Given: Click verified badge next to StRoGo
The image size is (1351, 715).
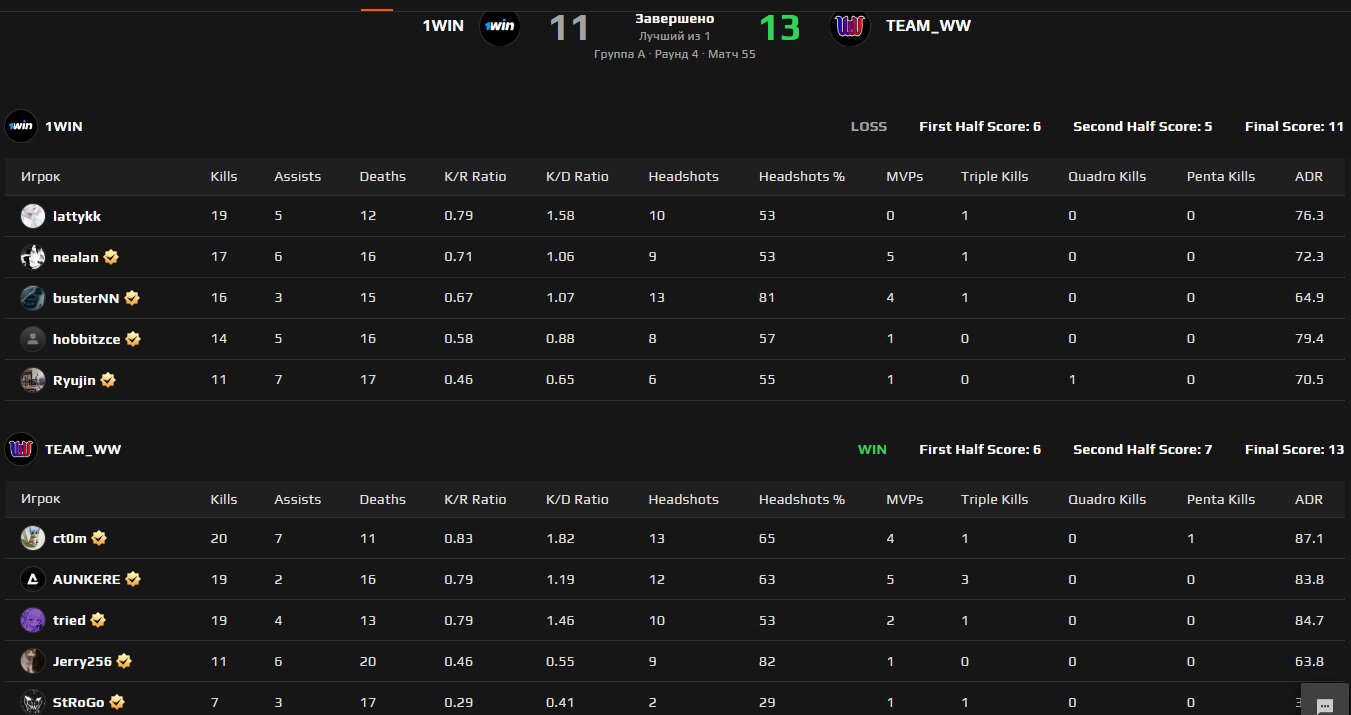Looking at the screenshot, I should 117,702.
